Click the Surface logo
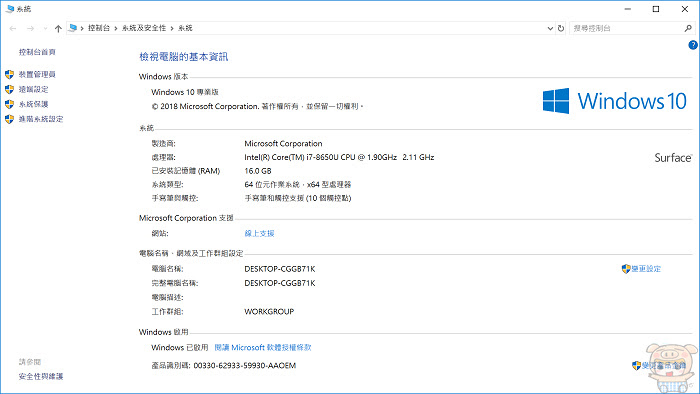The width and height of the screenshot is (700, 394). click(673, 158)
